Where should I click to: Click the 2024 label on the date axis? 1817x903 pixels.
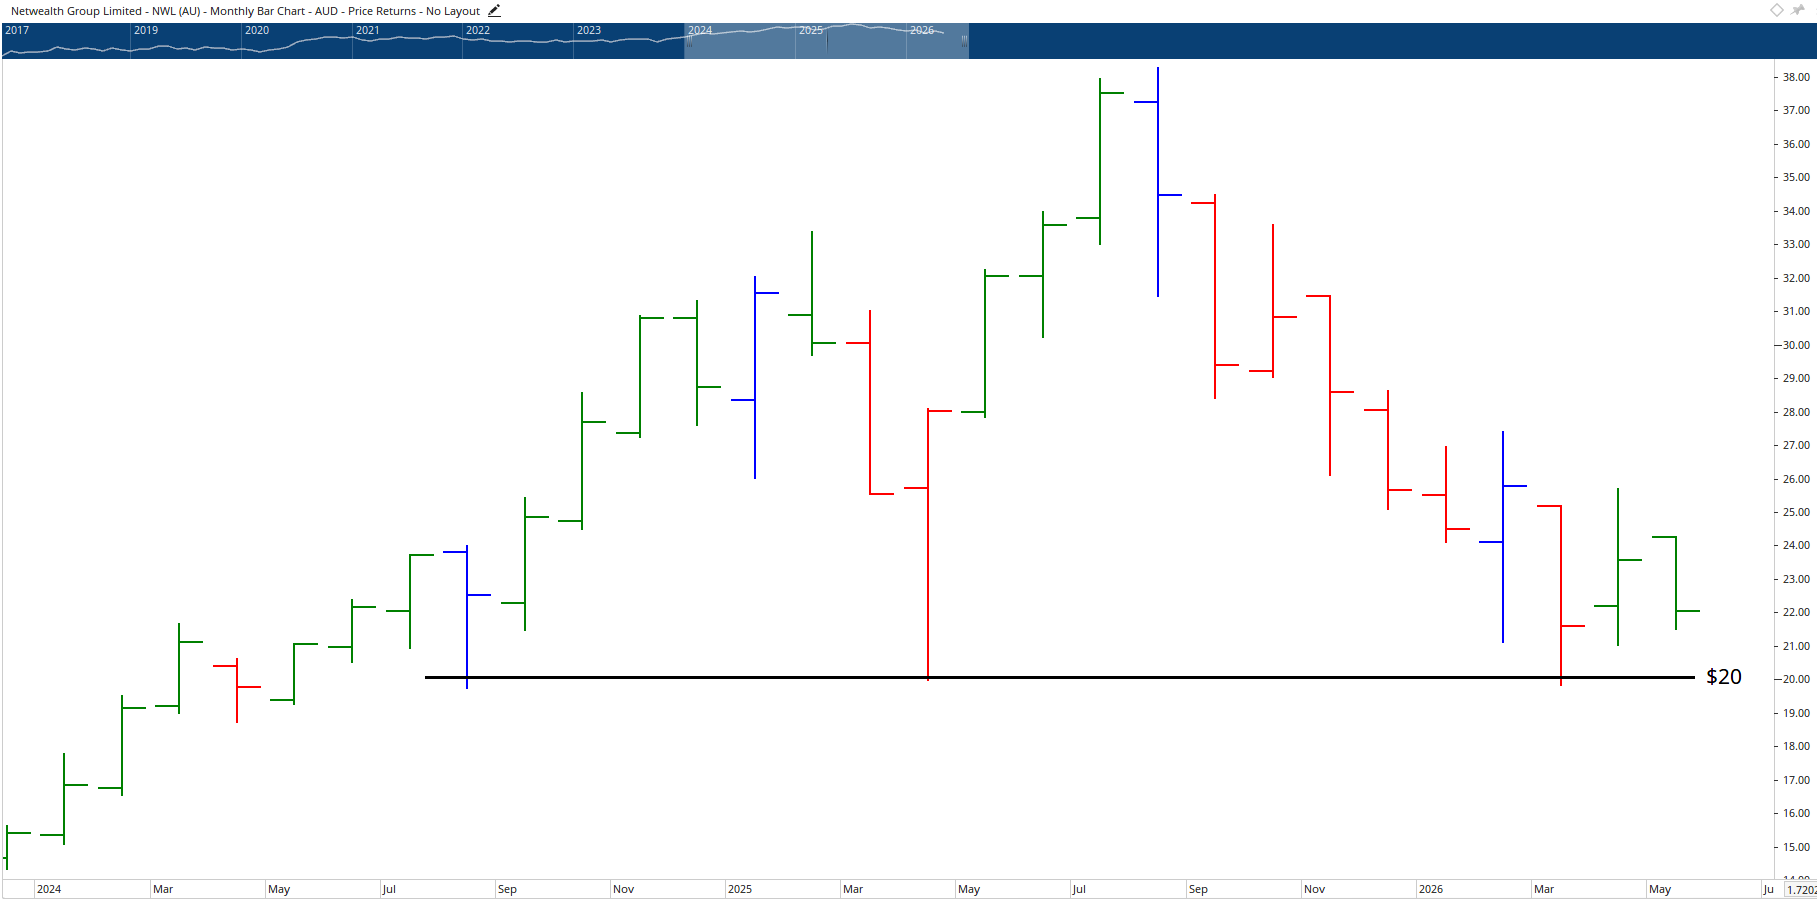coord(49,889)
